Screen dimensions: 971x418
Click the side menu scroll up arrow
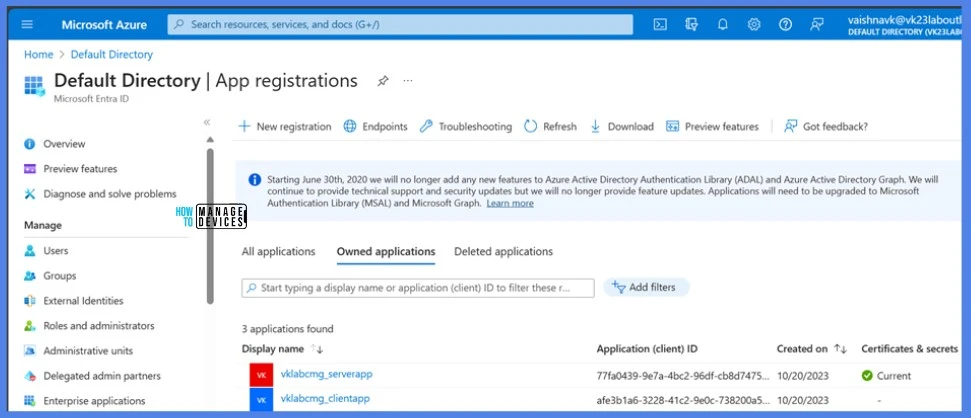click(x=210, y=139)
